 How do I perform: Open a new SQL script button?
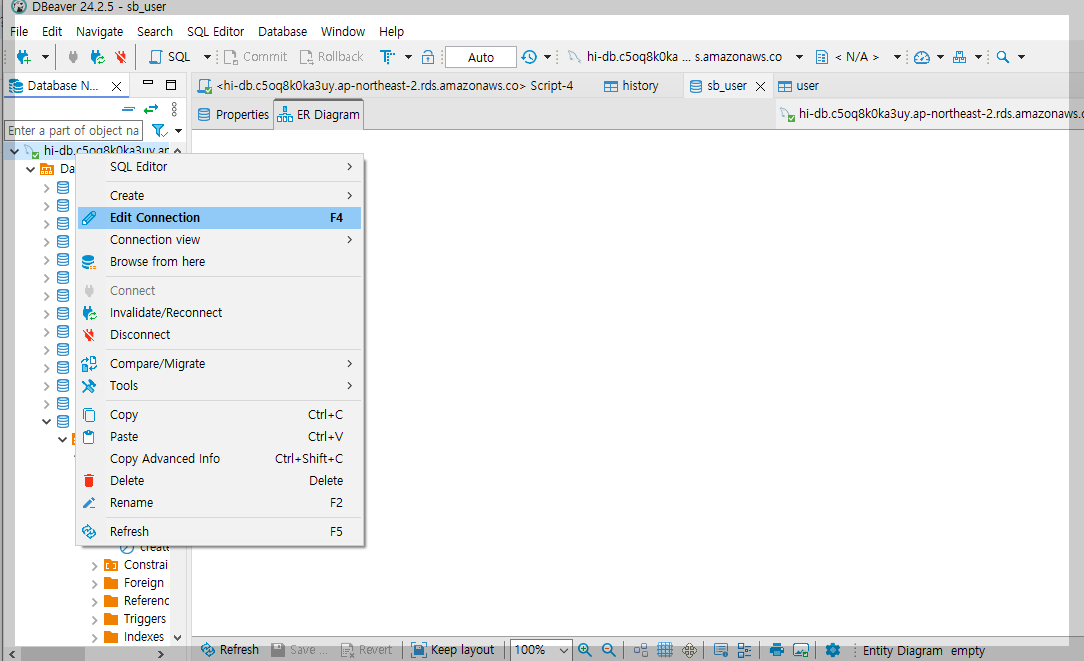[171, 57]
